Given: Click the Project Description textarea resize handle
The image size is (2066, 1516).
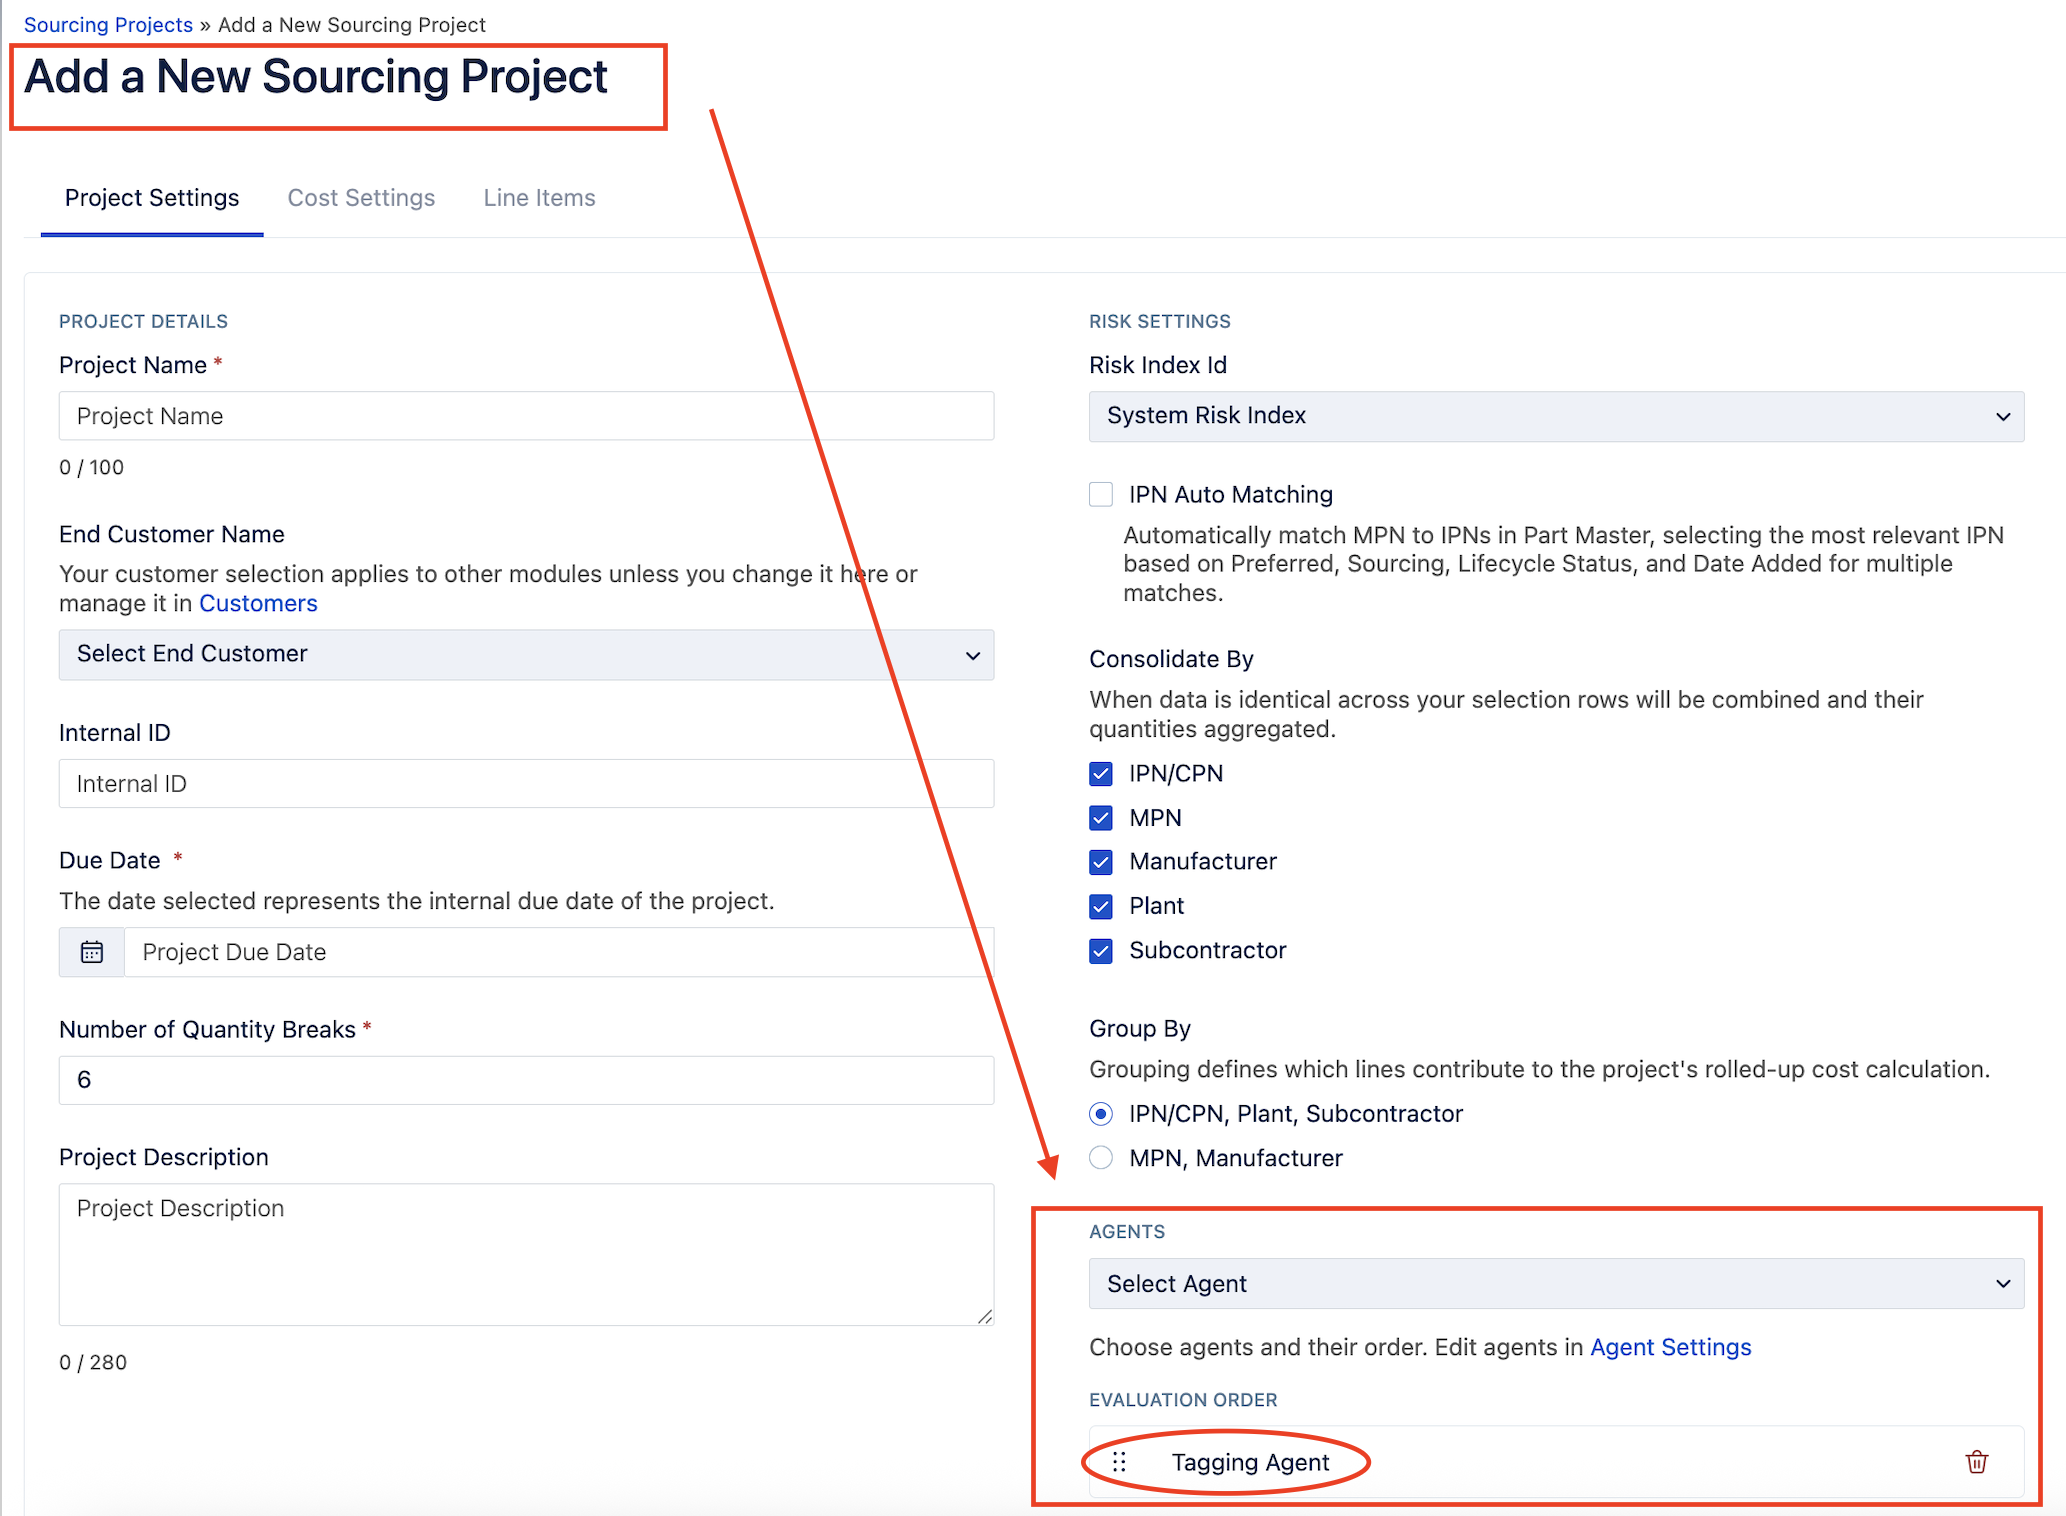Looking at the screenshot, I should (x=985, y=1316).
